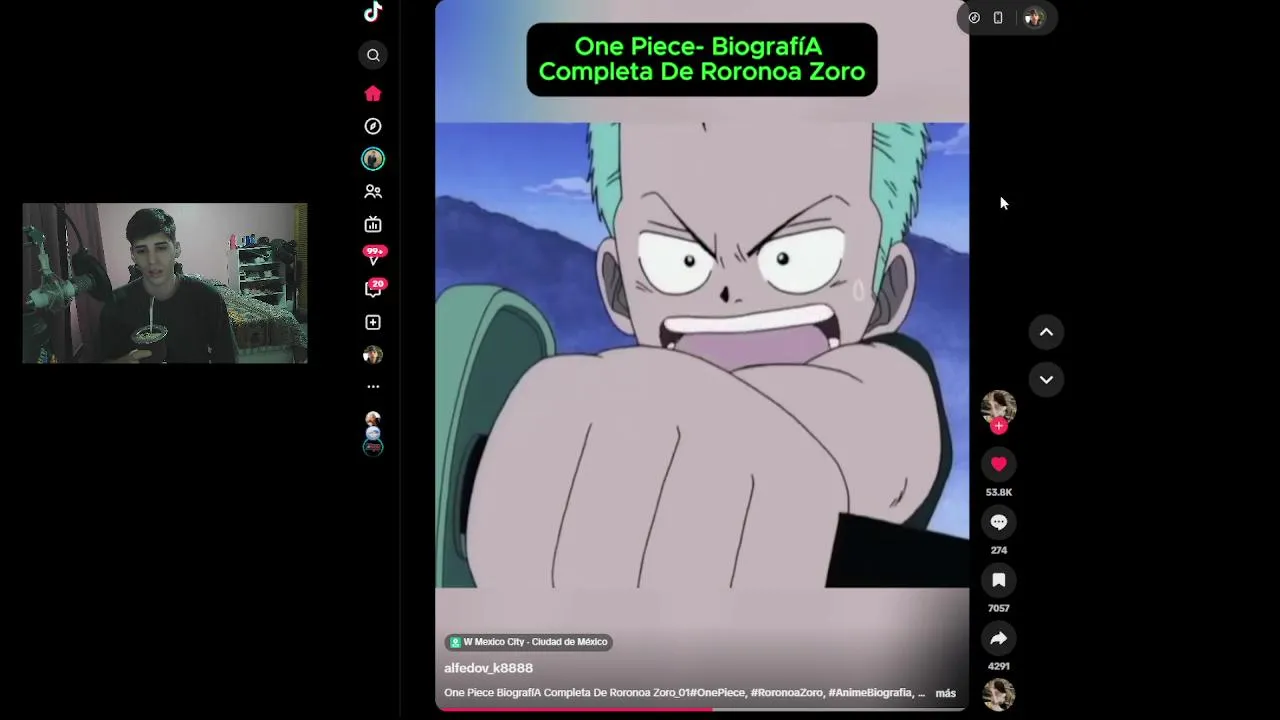
Task: Click the get app phone icon
Action: pyautogui.click(x=998, y=18)
